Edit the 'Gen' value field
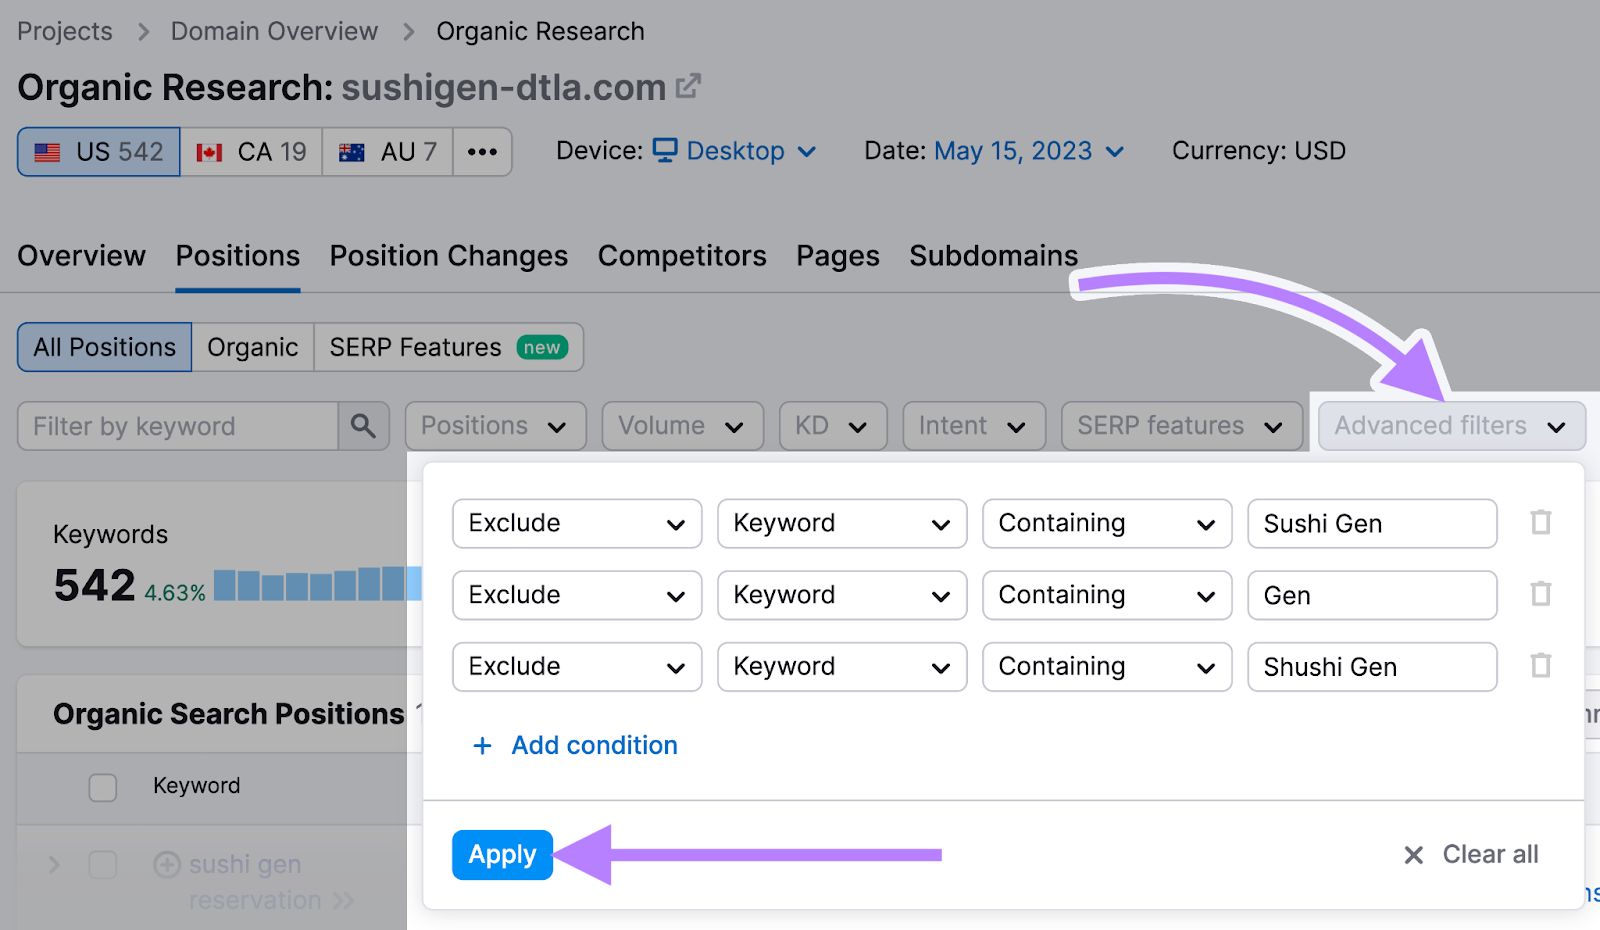 pyautogui.click(x=1372, y=595)
